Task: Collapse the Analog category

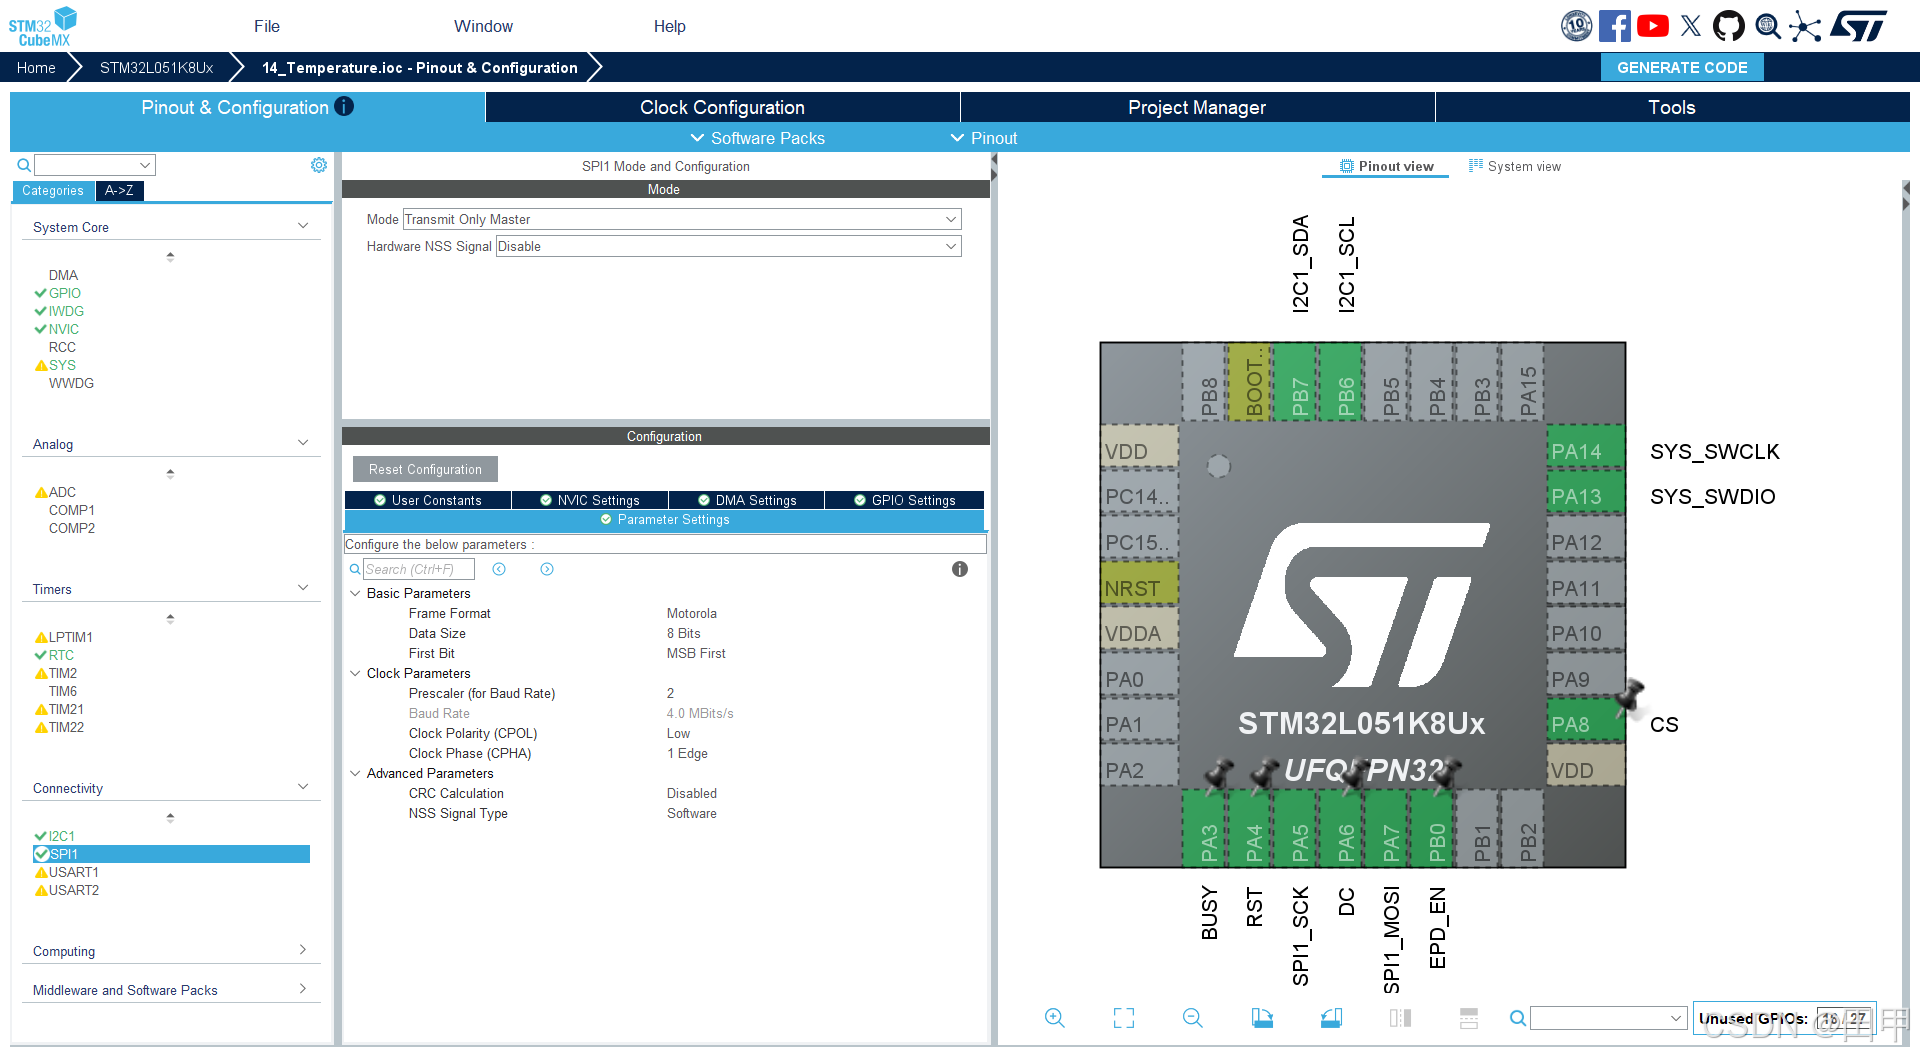Action: [303, 443]
